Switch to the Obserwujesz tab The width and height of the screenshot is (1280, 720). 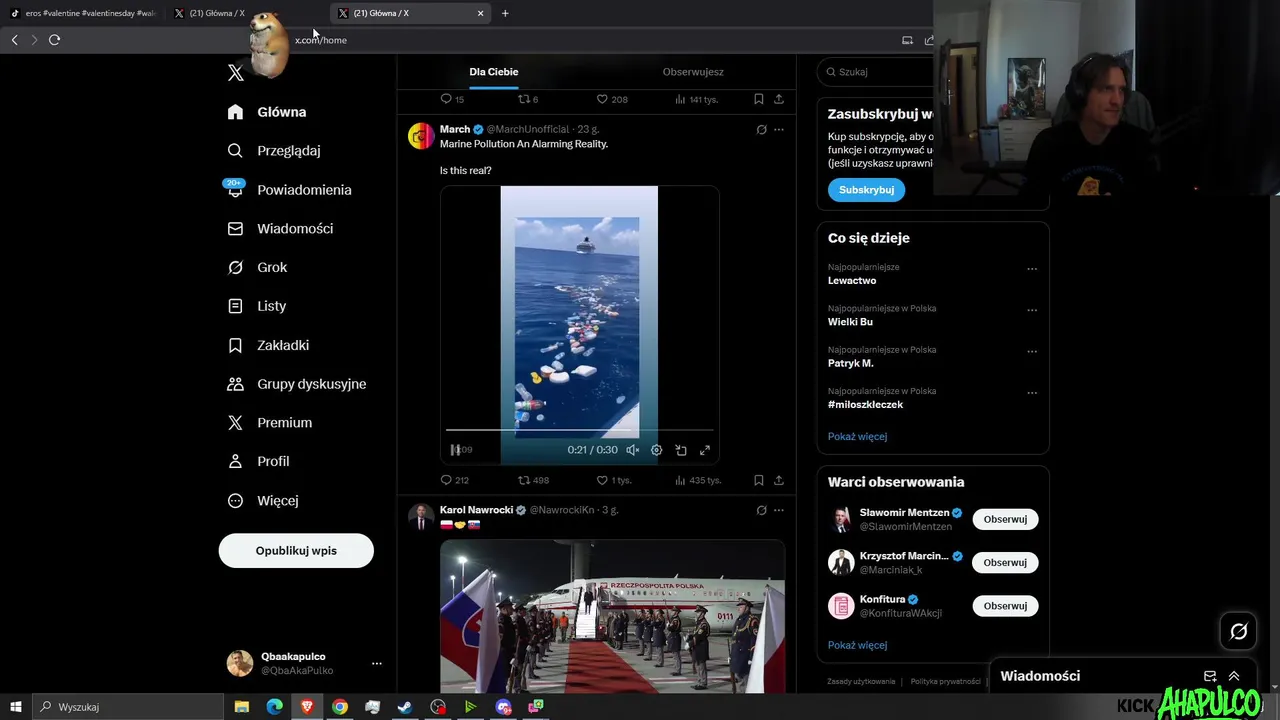coord(693,72)
